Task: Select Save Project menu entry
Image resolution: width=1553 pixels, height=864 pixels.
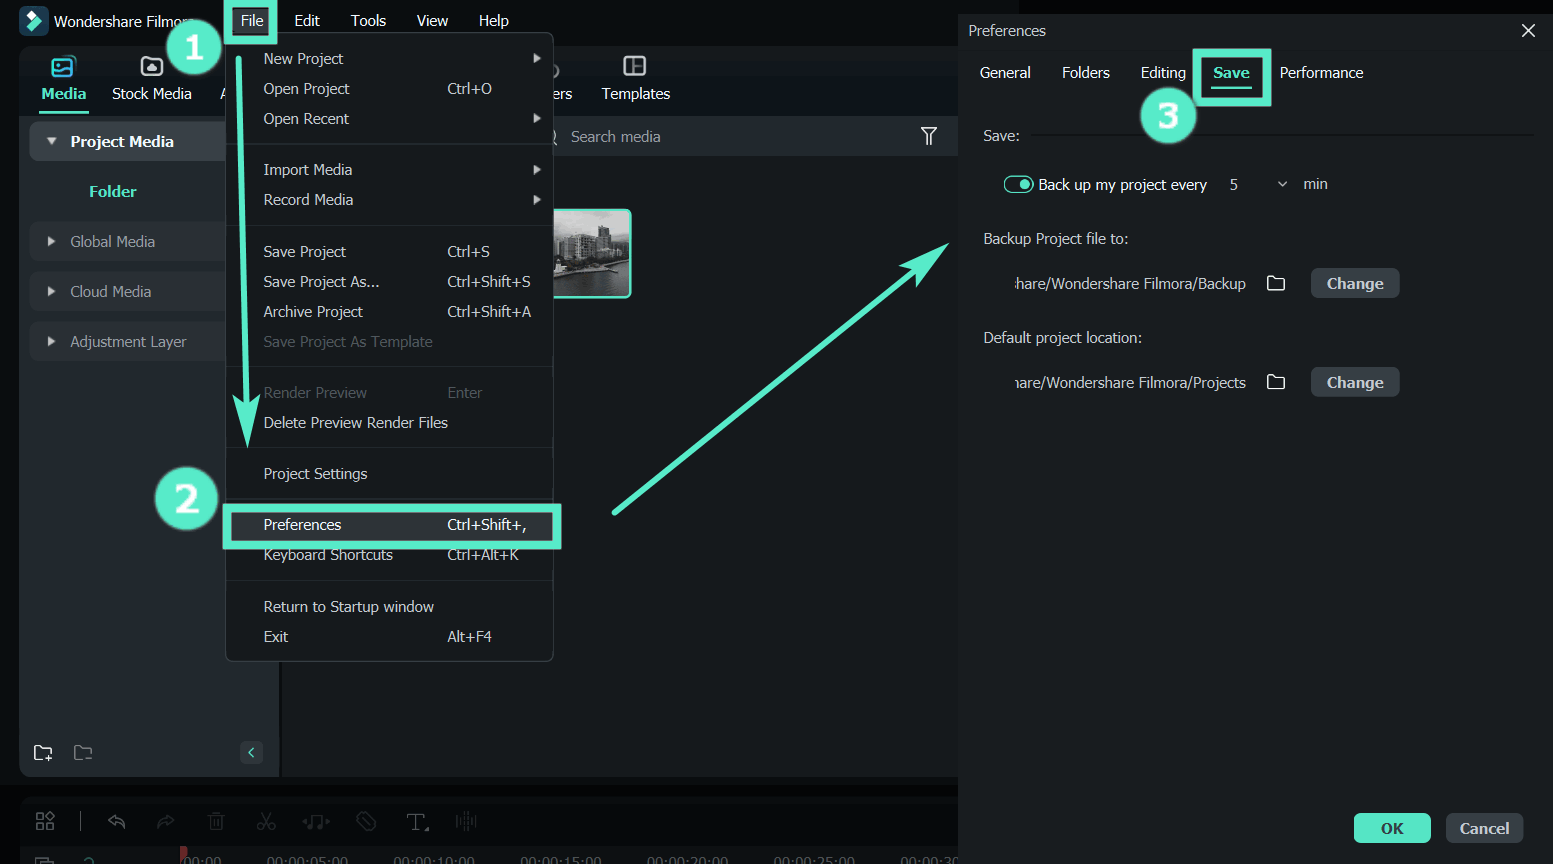Action: point(390,251)
